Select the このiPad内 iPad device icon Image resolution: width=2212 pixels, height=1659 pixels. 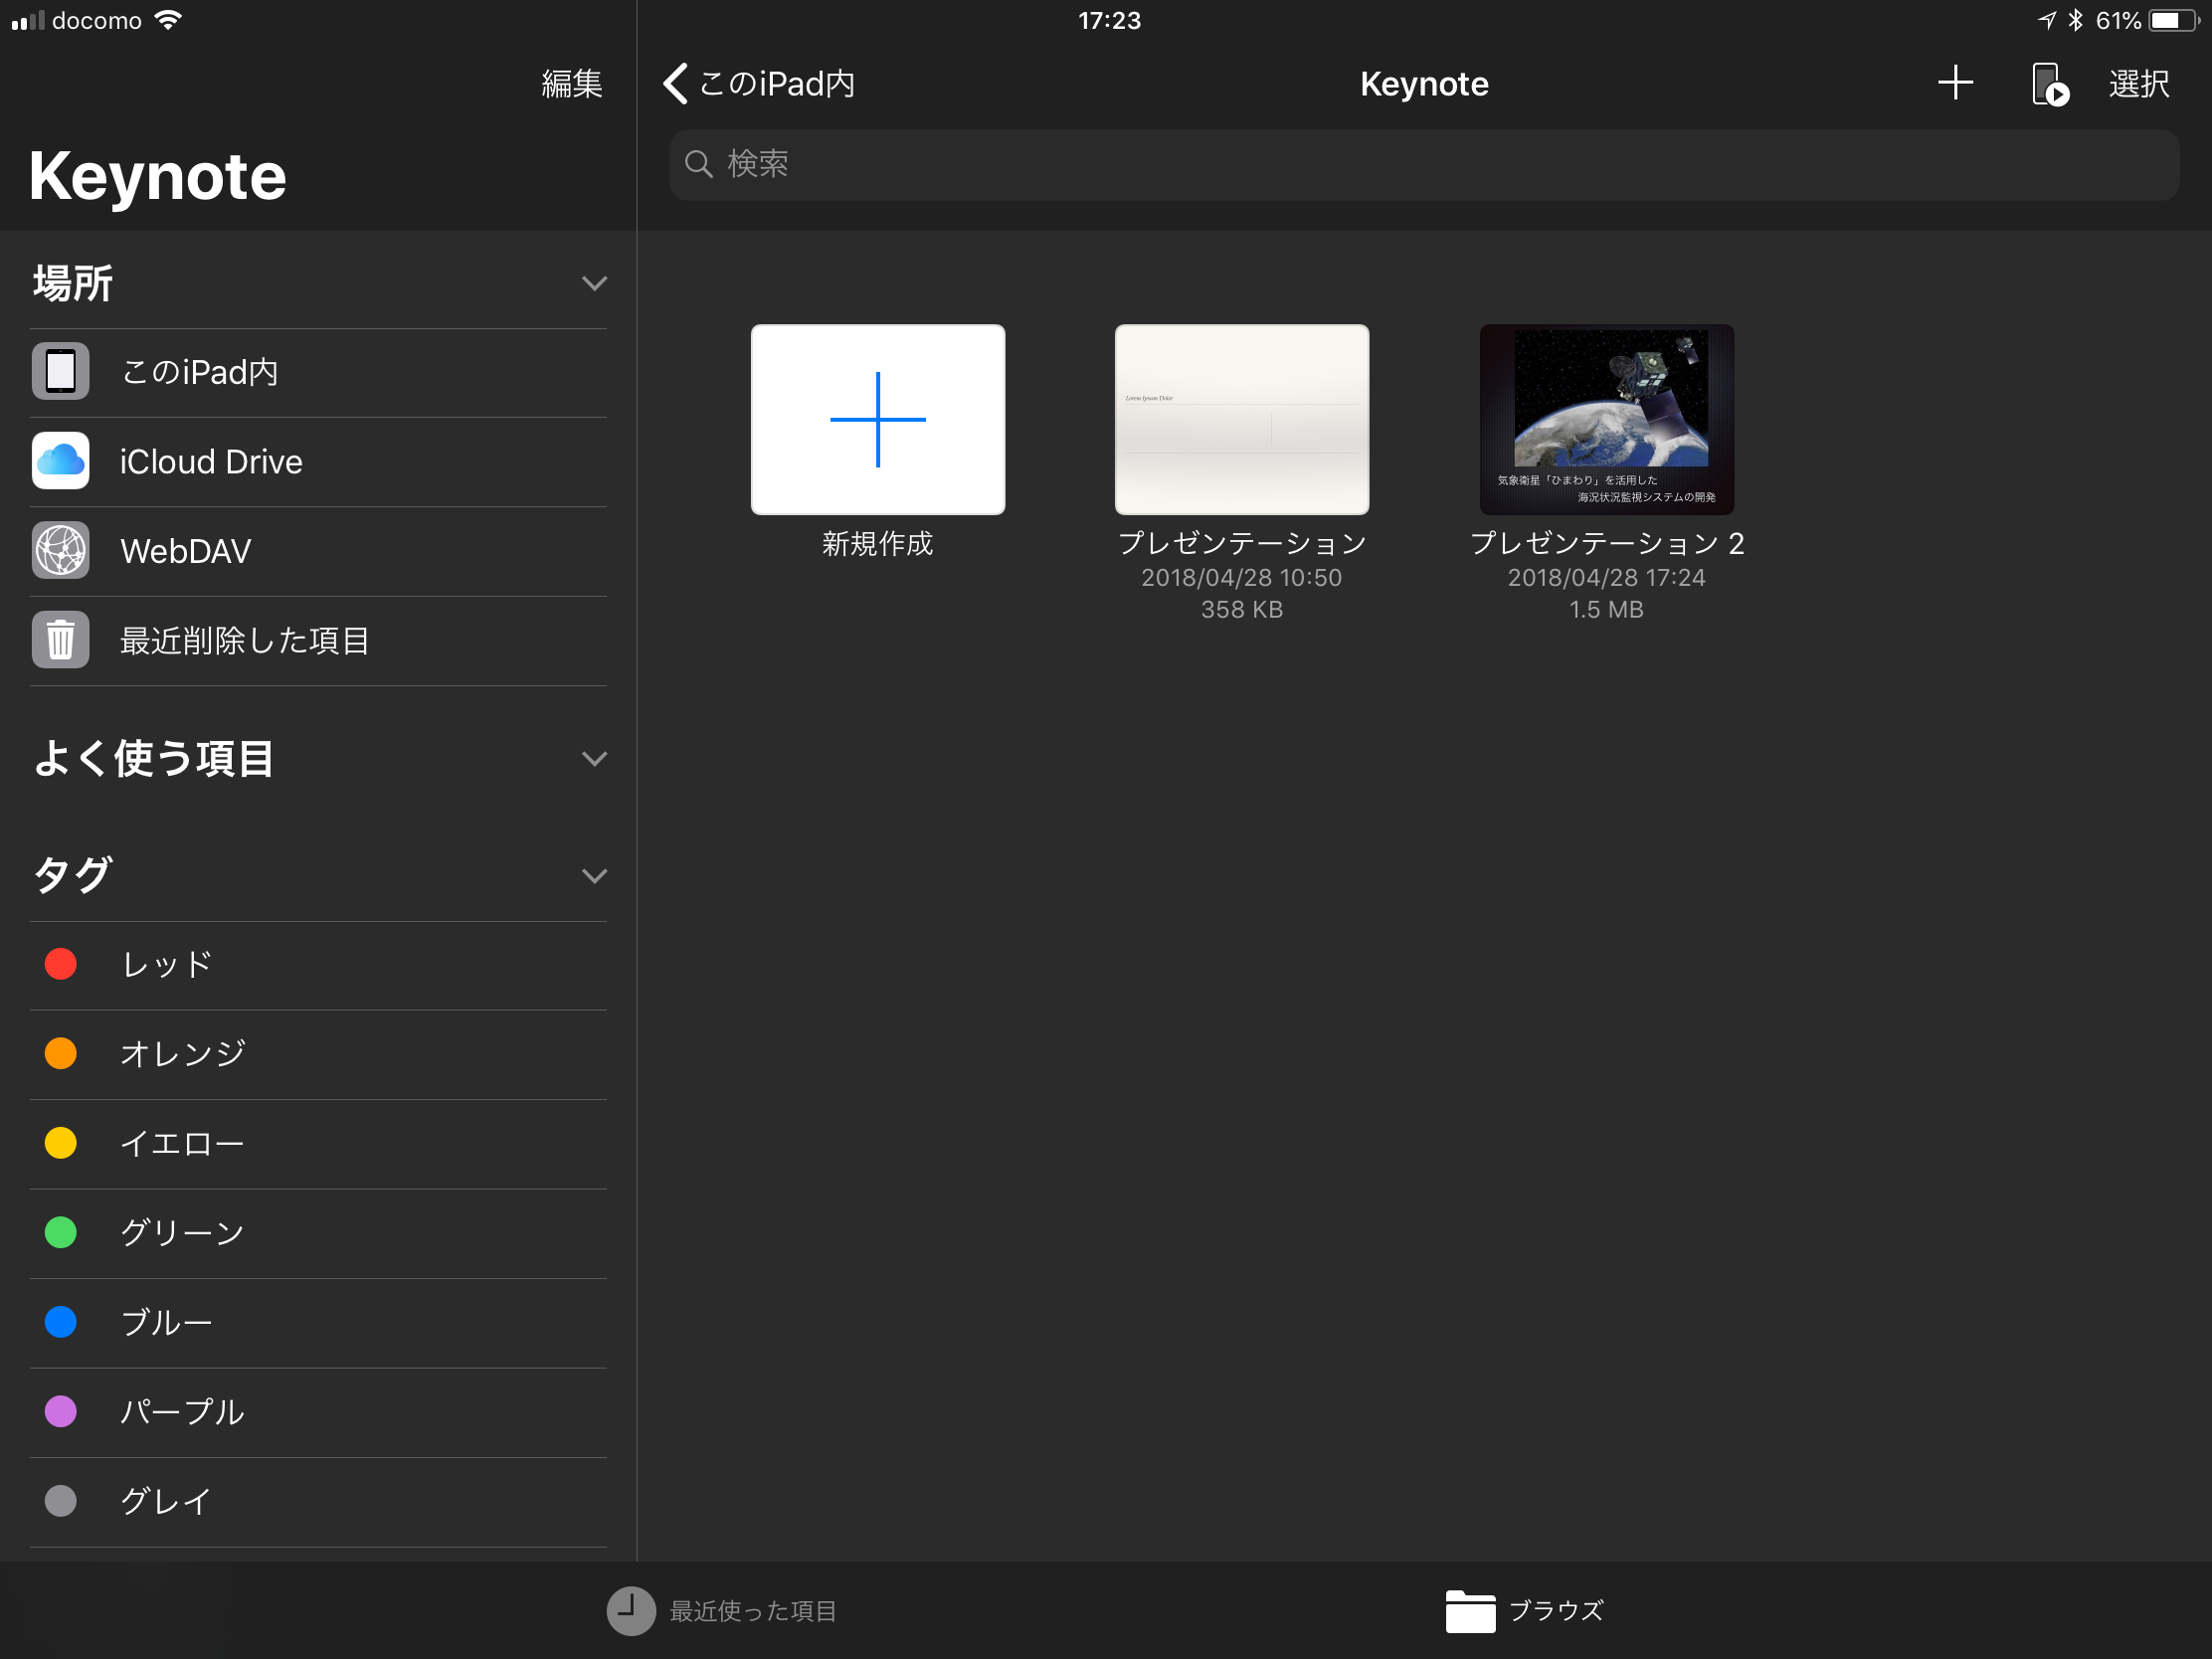tap(60, 371)
